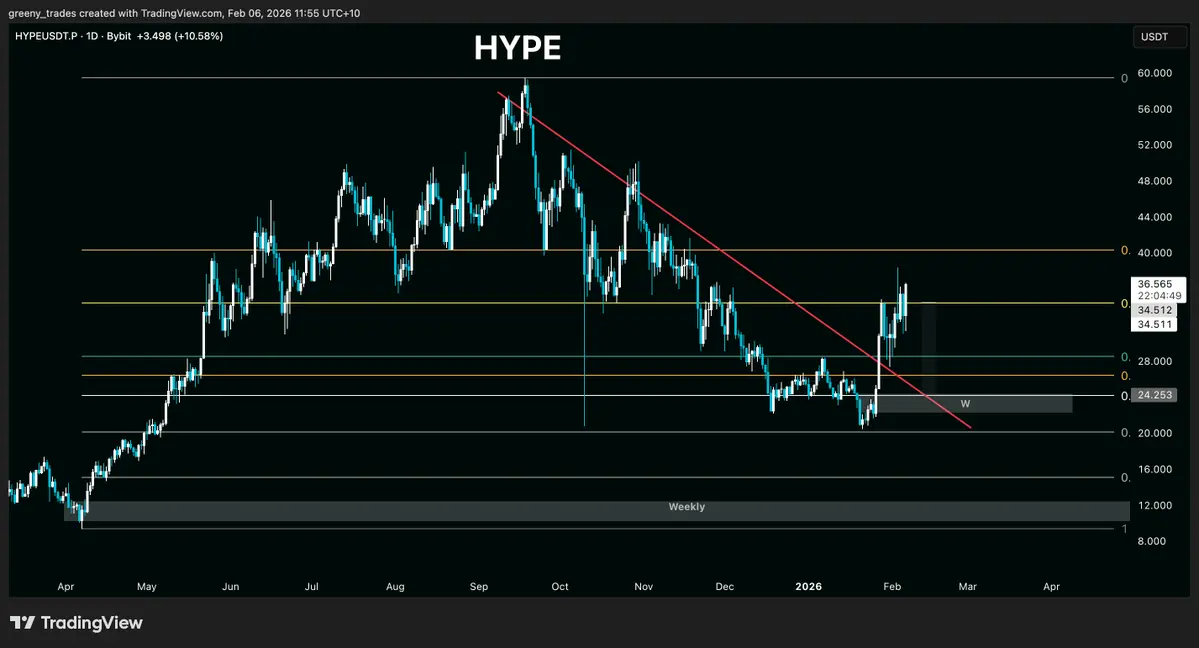
Task: Click 48.000 on the price axis
Action: point(1155,181)
